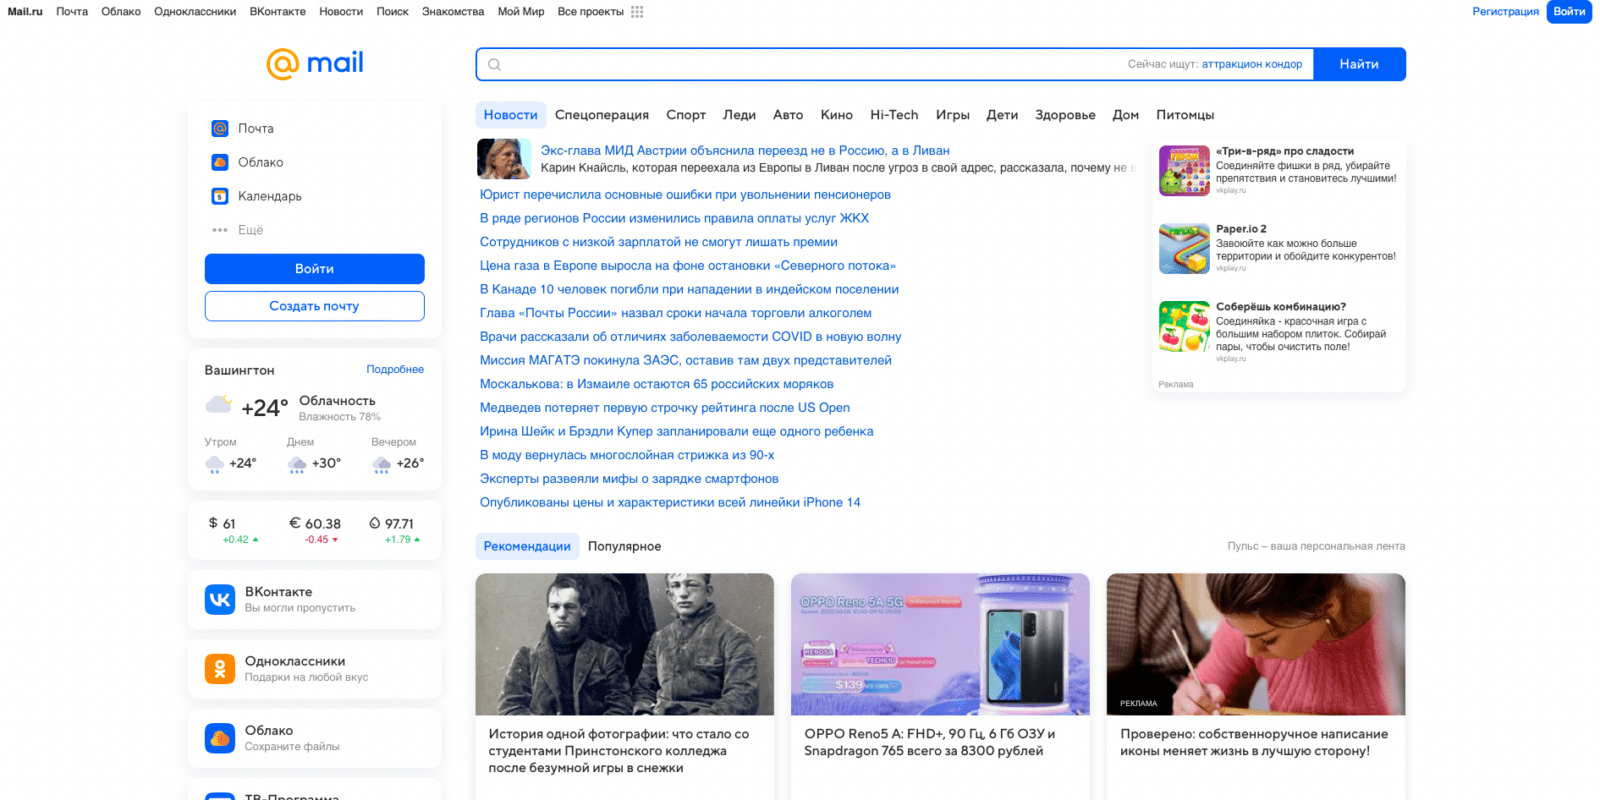Click the Найти search button

pyautogui.click(x=1359, y=64)
